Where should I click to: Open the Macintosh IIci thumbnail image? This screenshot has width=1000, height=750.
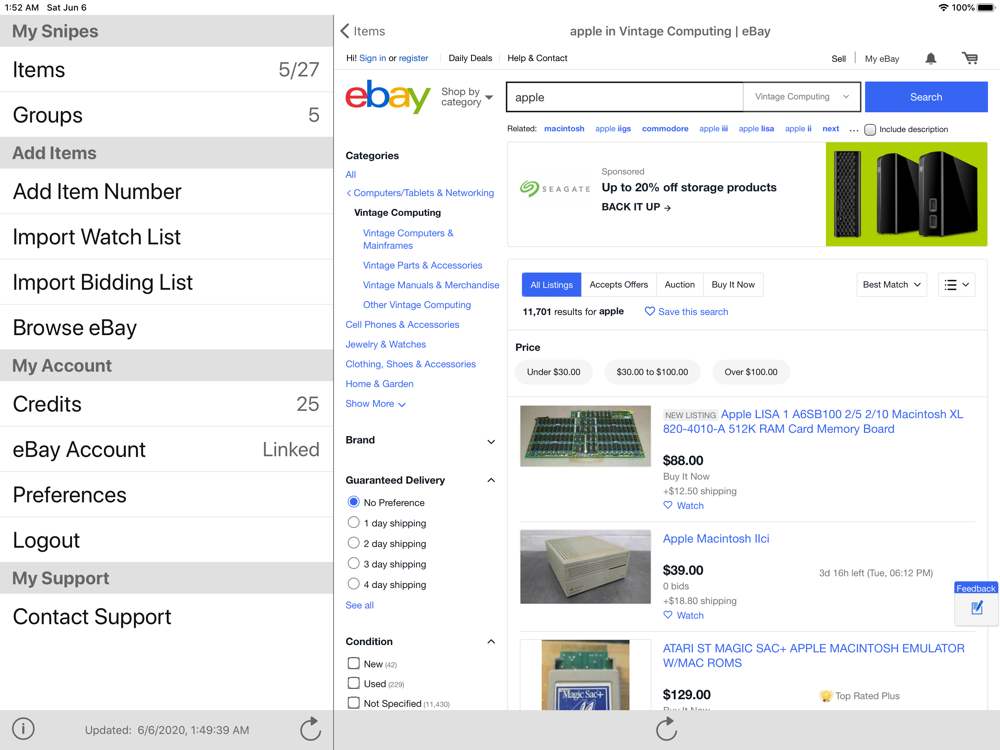[585, 567]
